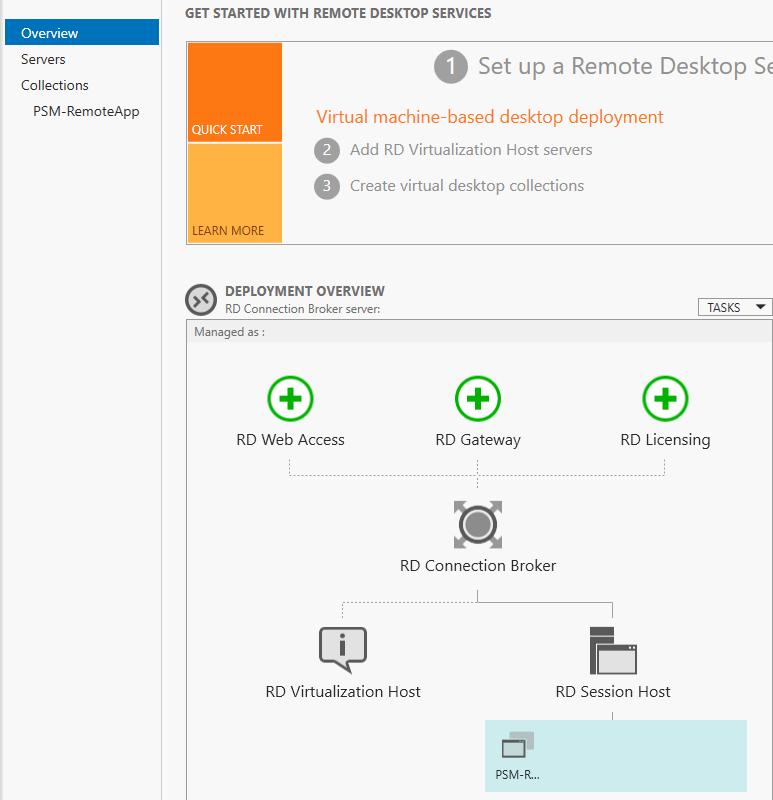Screen dimensions: 773x800
Task: Click Virtual machine-based desktop deployment
Action: pyautogui.click(x=490, y=117)
